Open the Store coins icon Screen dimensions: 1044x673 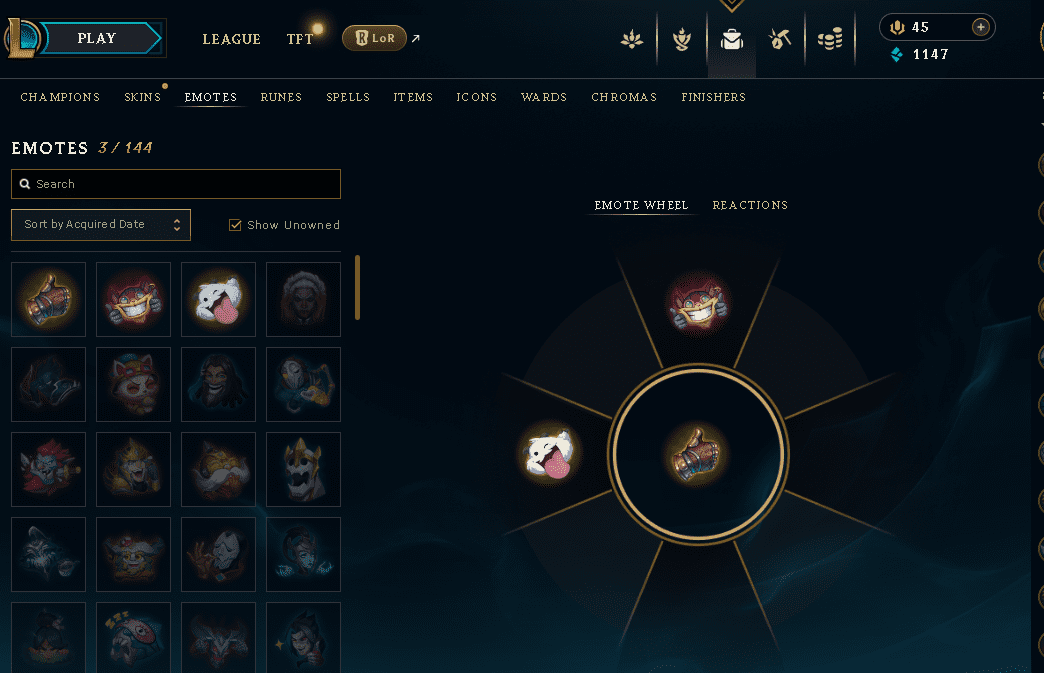pos(830,39)
